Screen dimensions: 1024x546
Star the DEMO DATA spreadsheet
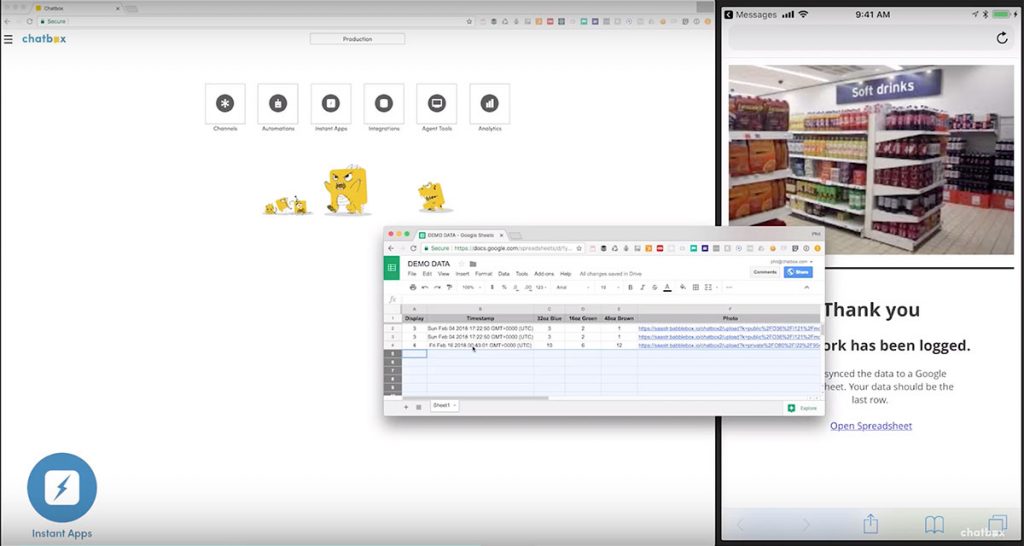click(x=462, y=264)
